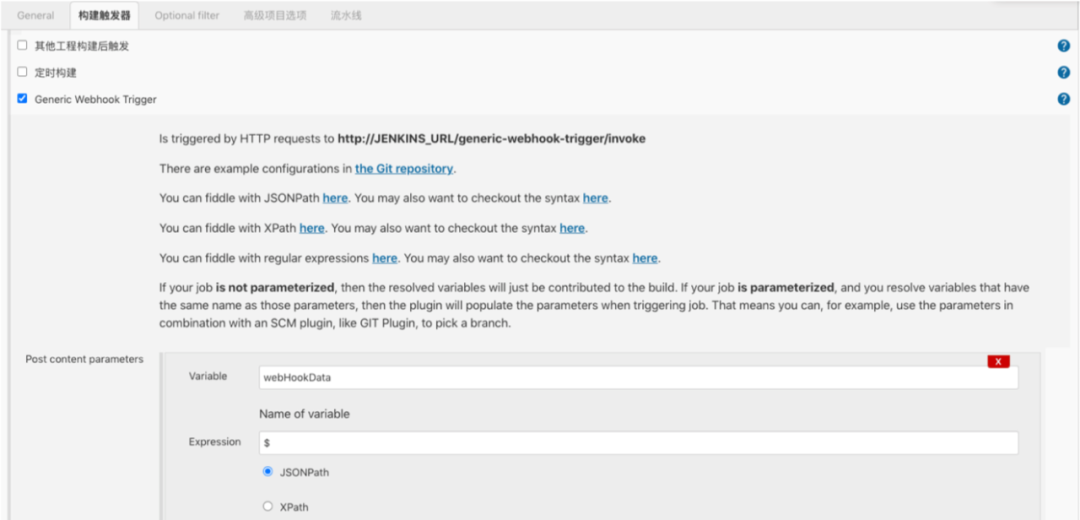This screenshot has height=520, width=1080.
Task: Open help icon for Generic Webhook Trigger
Action: tap(1063, 99)
